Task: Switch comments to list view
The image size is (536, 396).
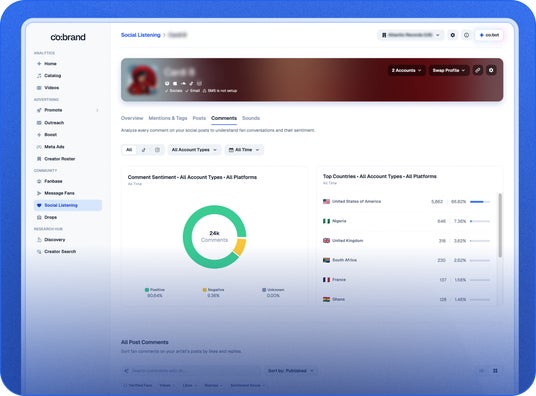Action: [482, 371]
